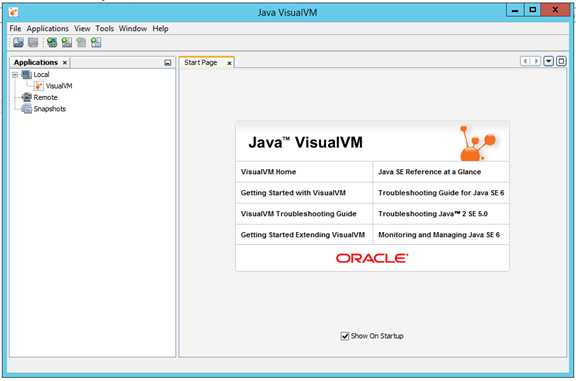
Task: Open the VisualVM Home link
Action: pyautogui.click(x=268, y=172)
